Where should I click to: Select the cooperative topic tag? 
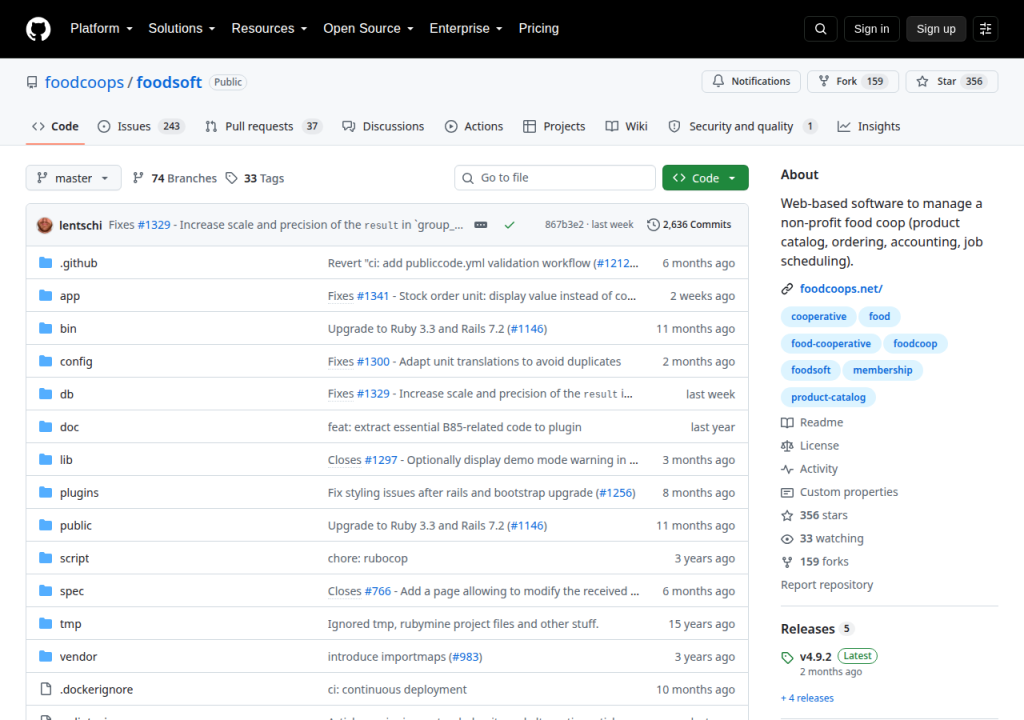818,317
